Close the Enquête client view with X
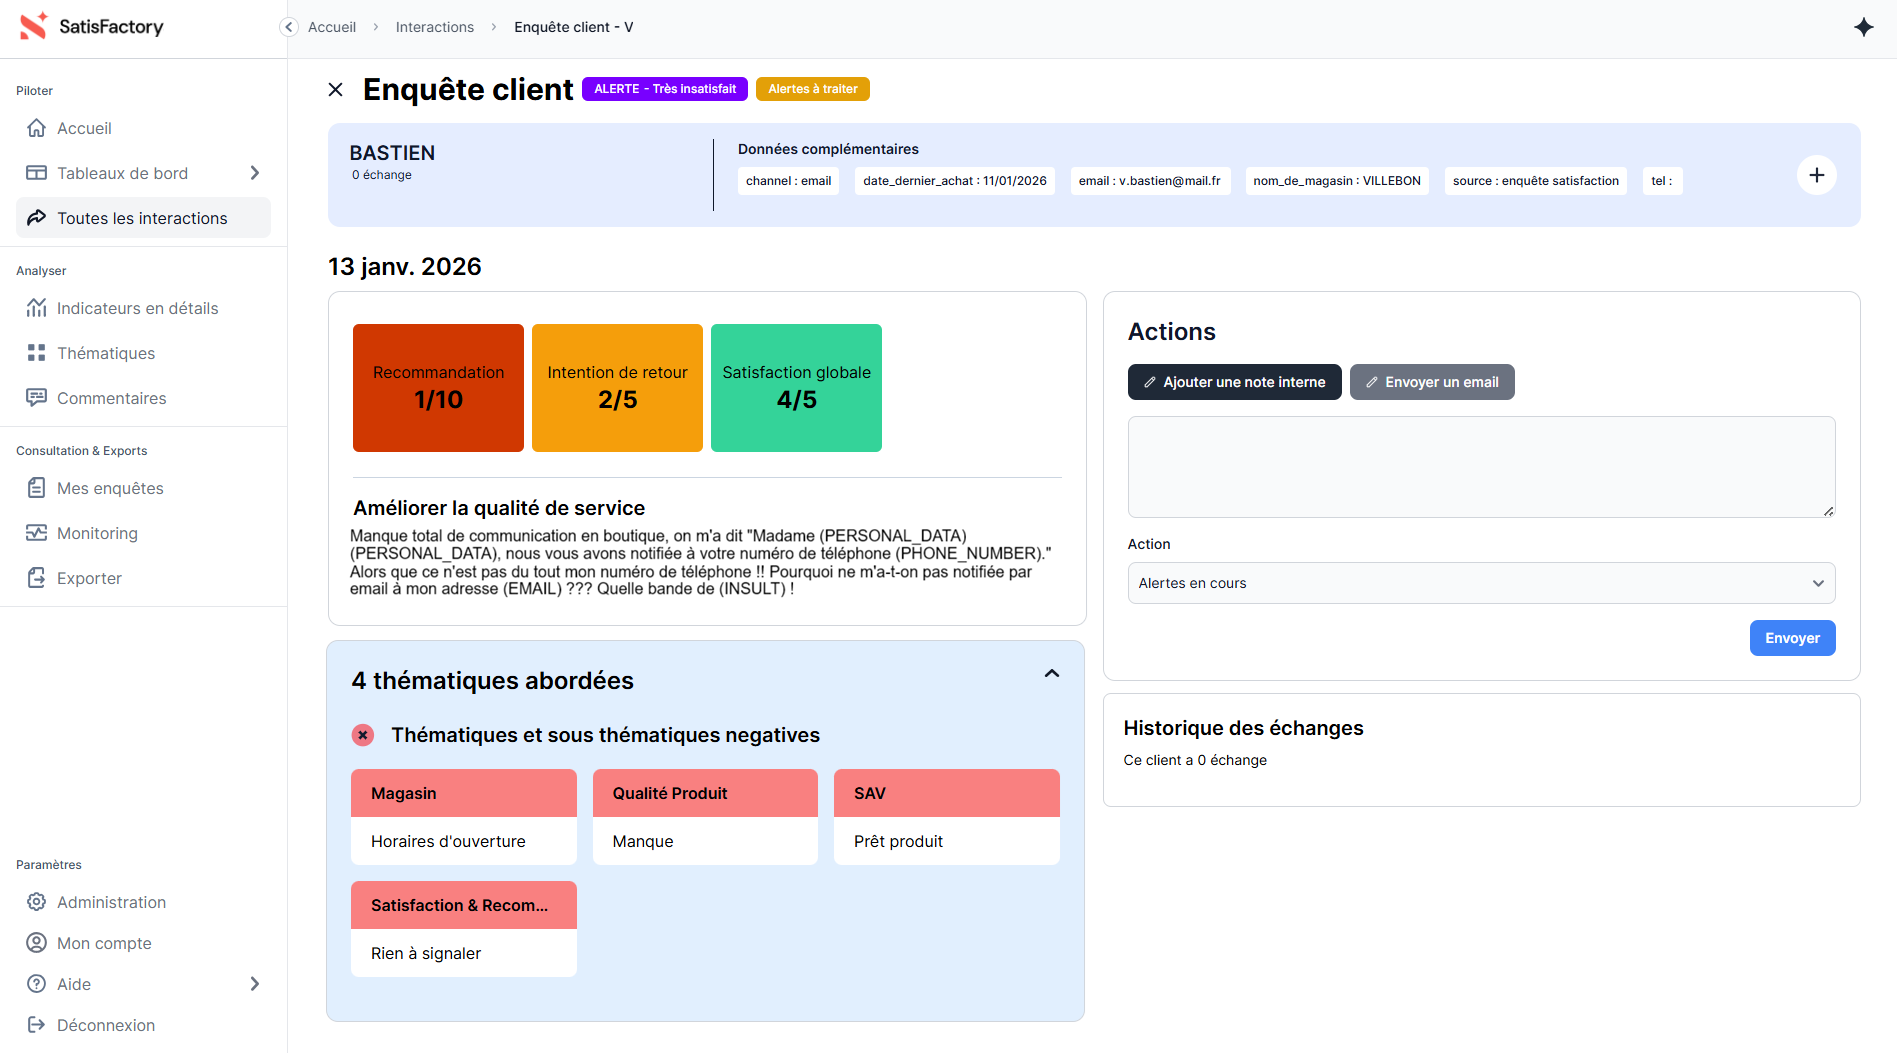 [x=336, y=90]
